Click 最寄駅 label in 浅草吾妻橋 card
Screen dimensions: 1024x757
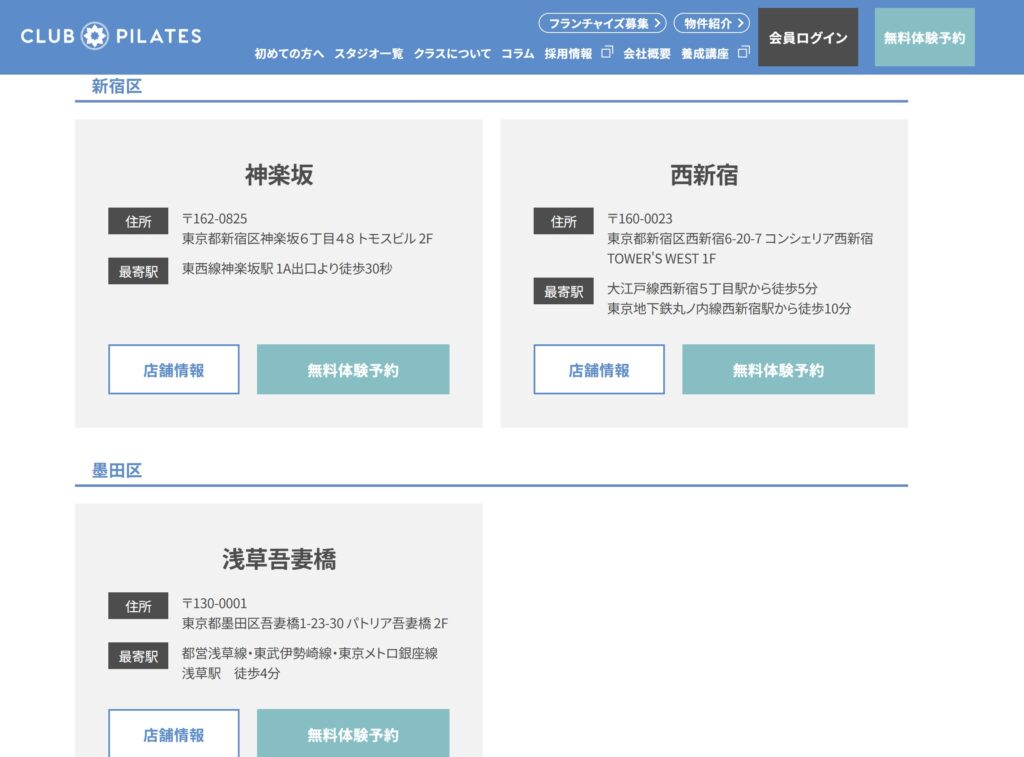pos(138,656)
